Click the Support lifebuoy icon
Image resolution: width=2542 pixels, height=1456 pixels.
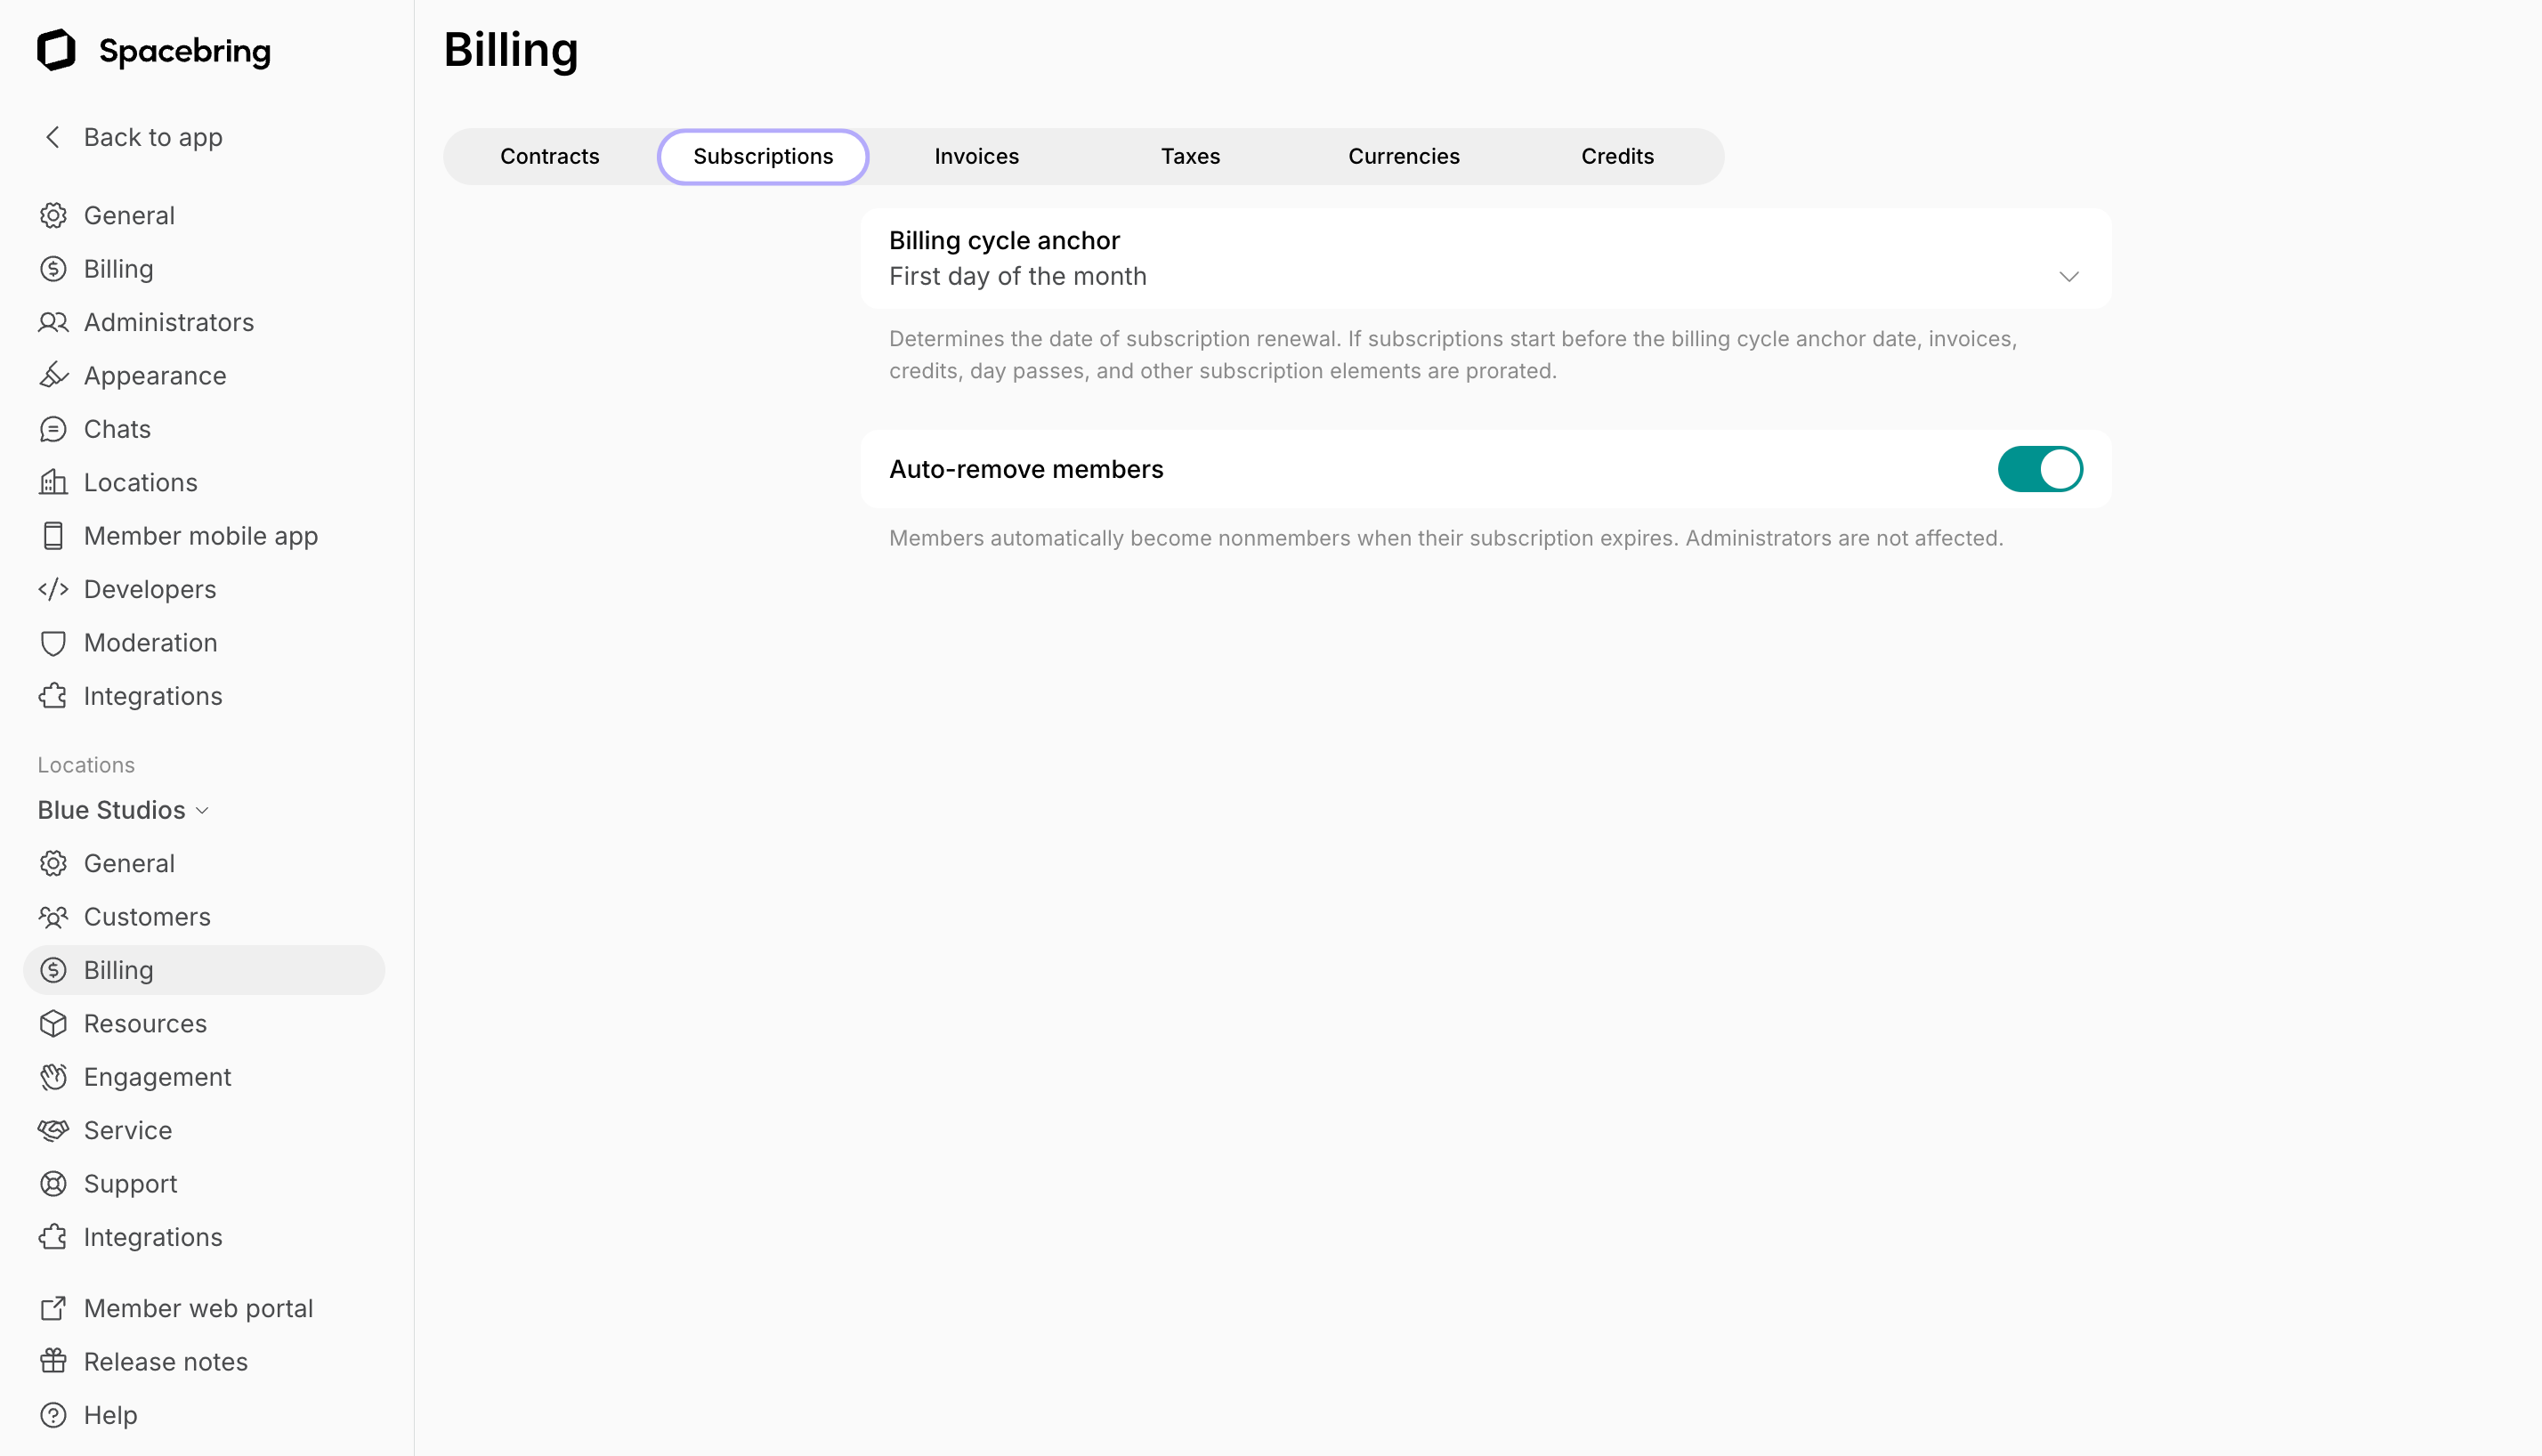coord(53,1184)
